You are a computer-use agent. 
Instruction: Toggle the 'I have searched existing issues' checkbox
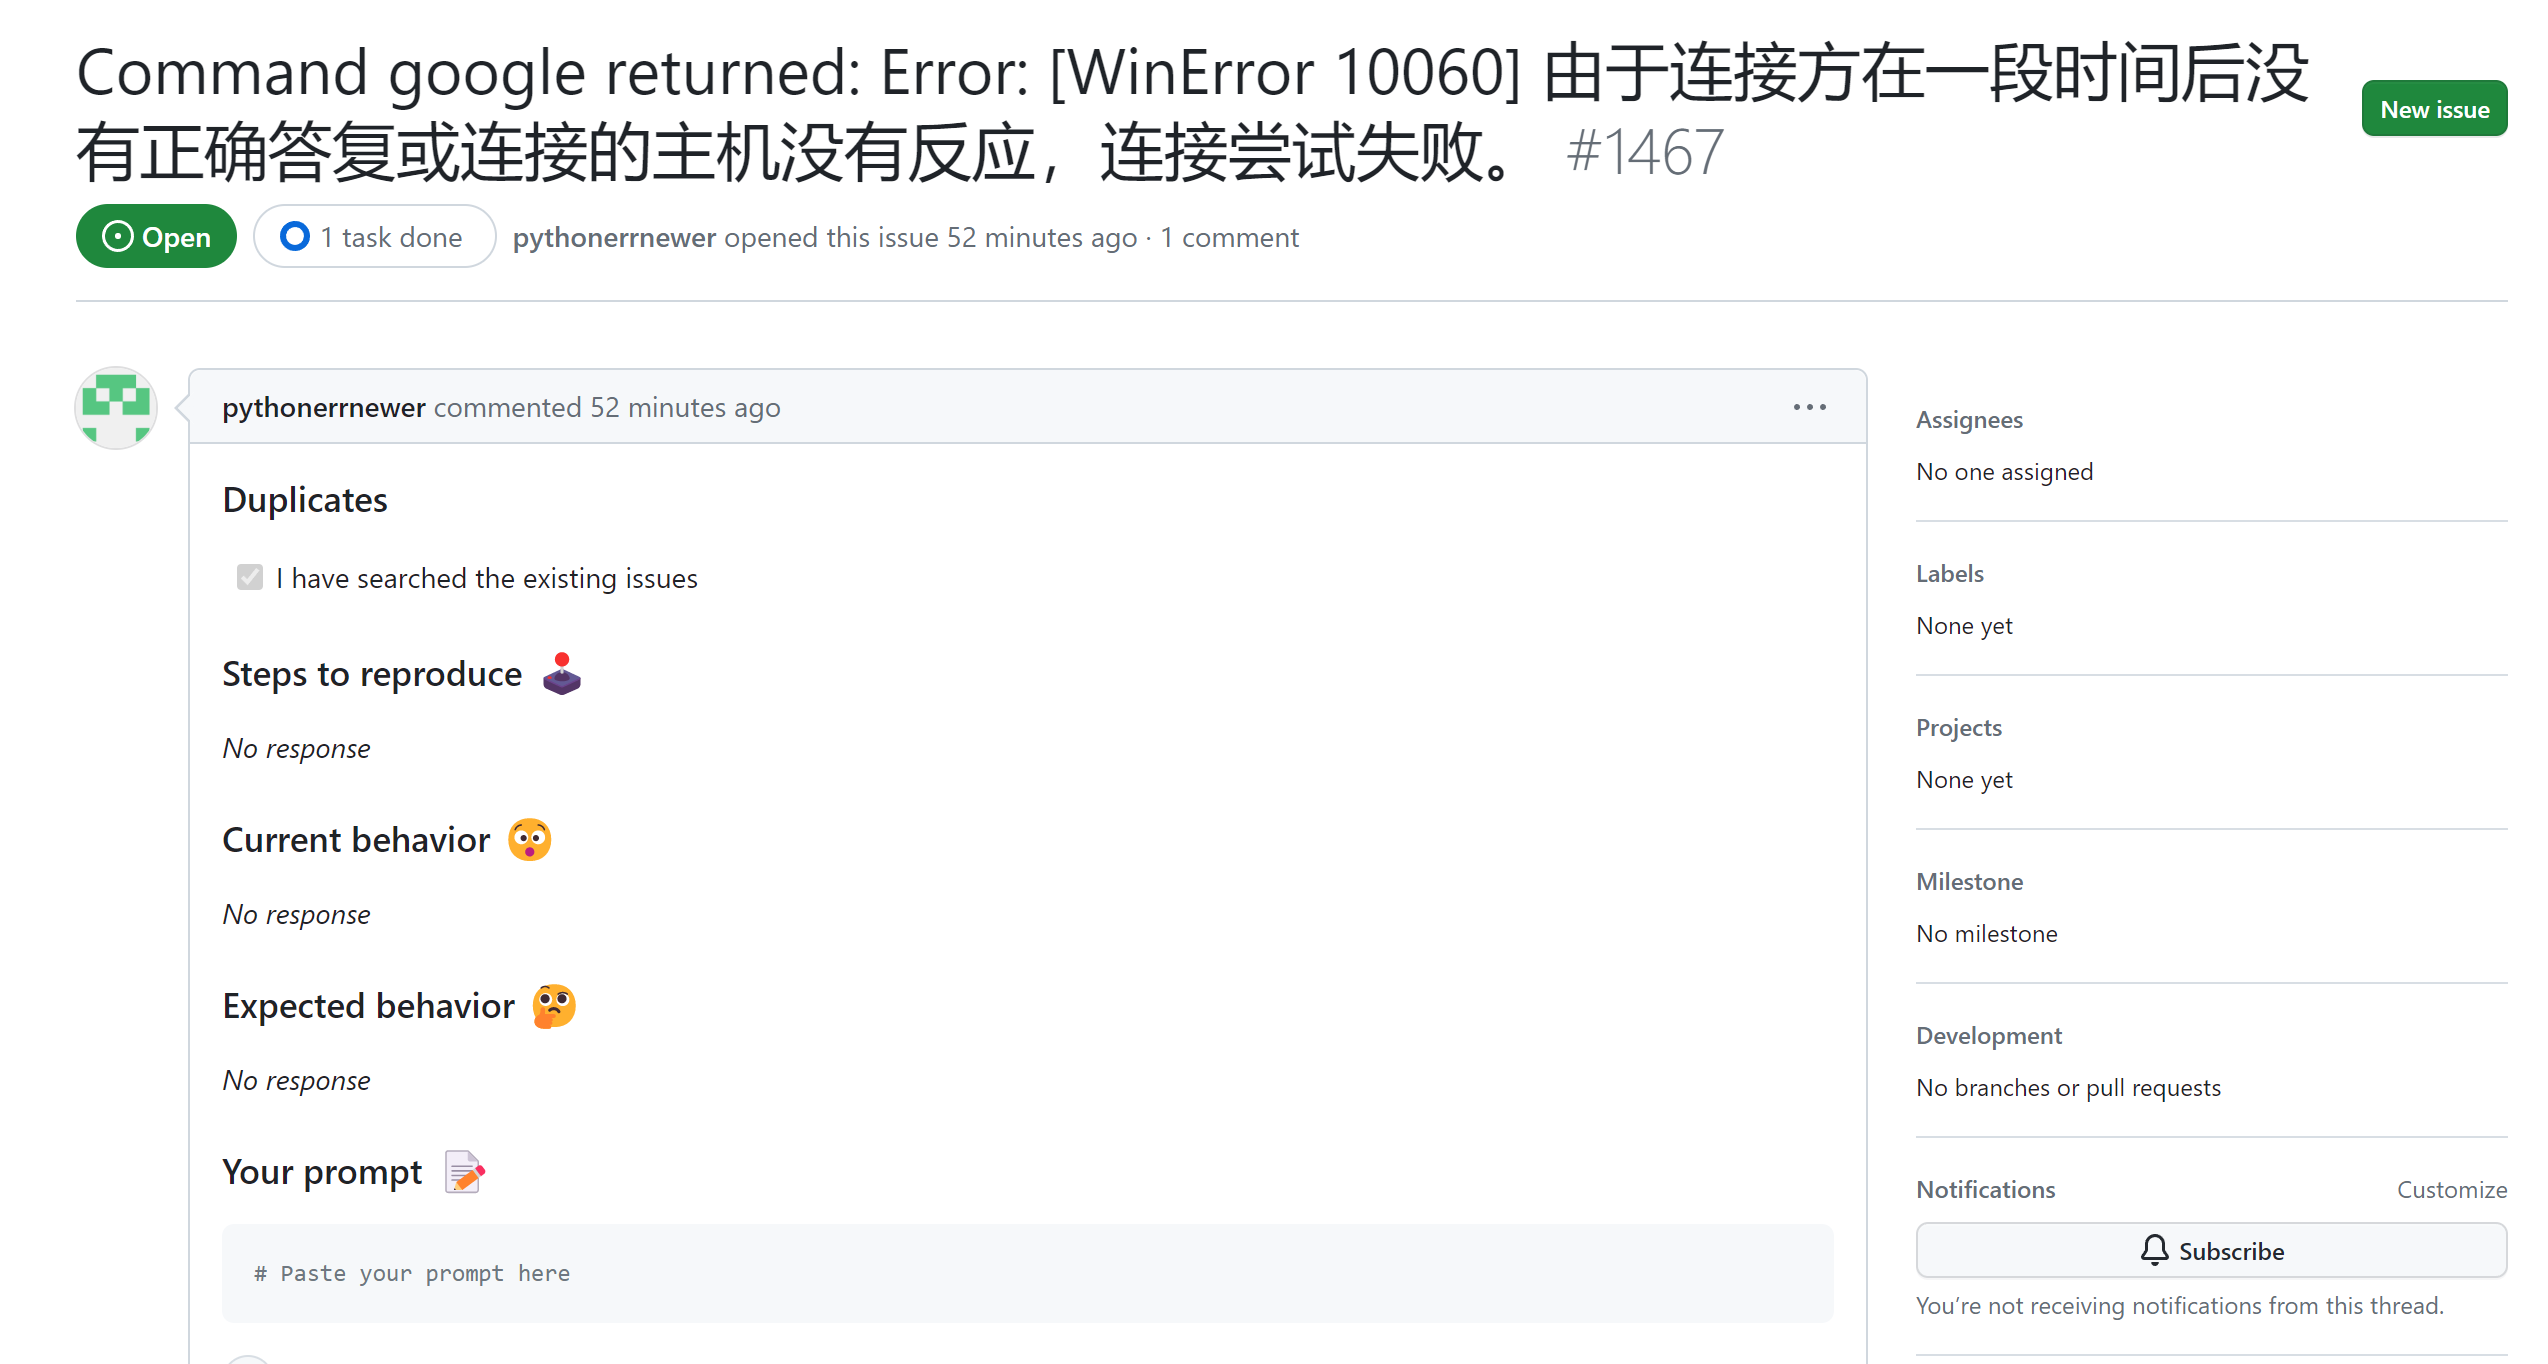pyautogui.click(x=248, y=577)
